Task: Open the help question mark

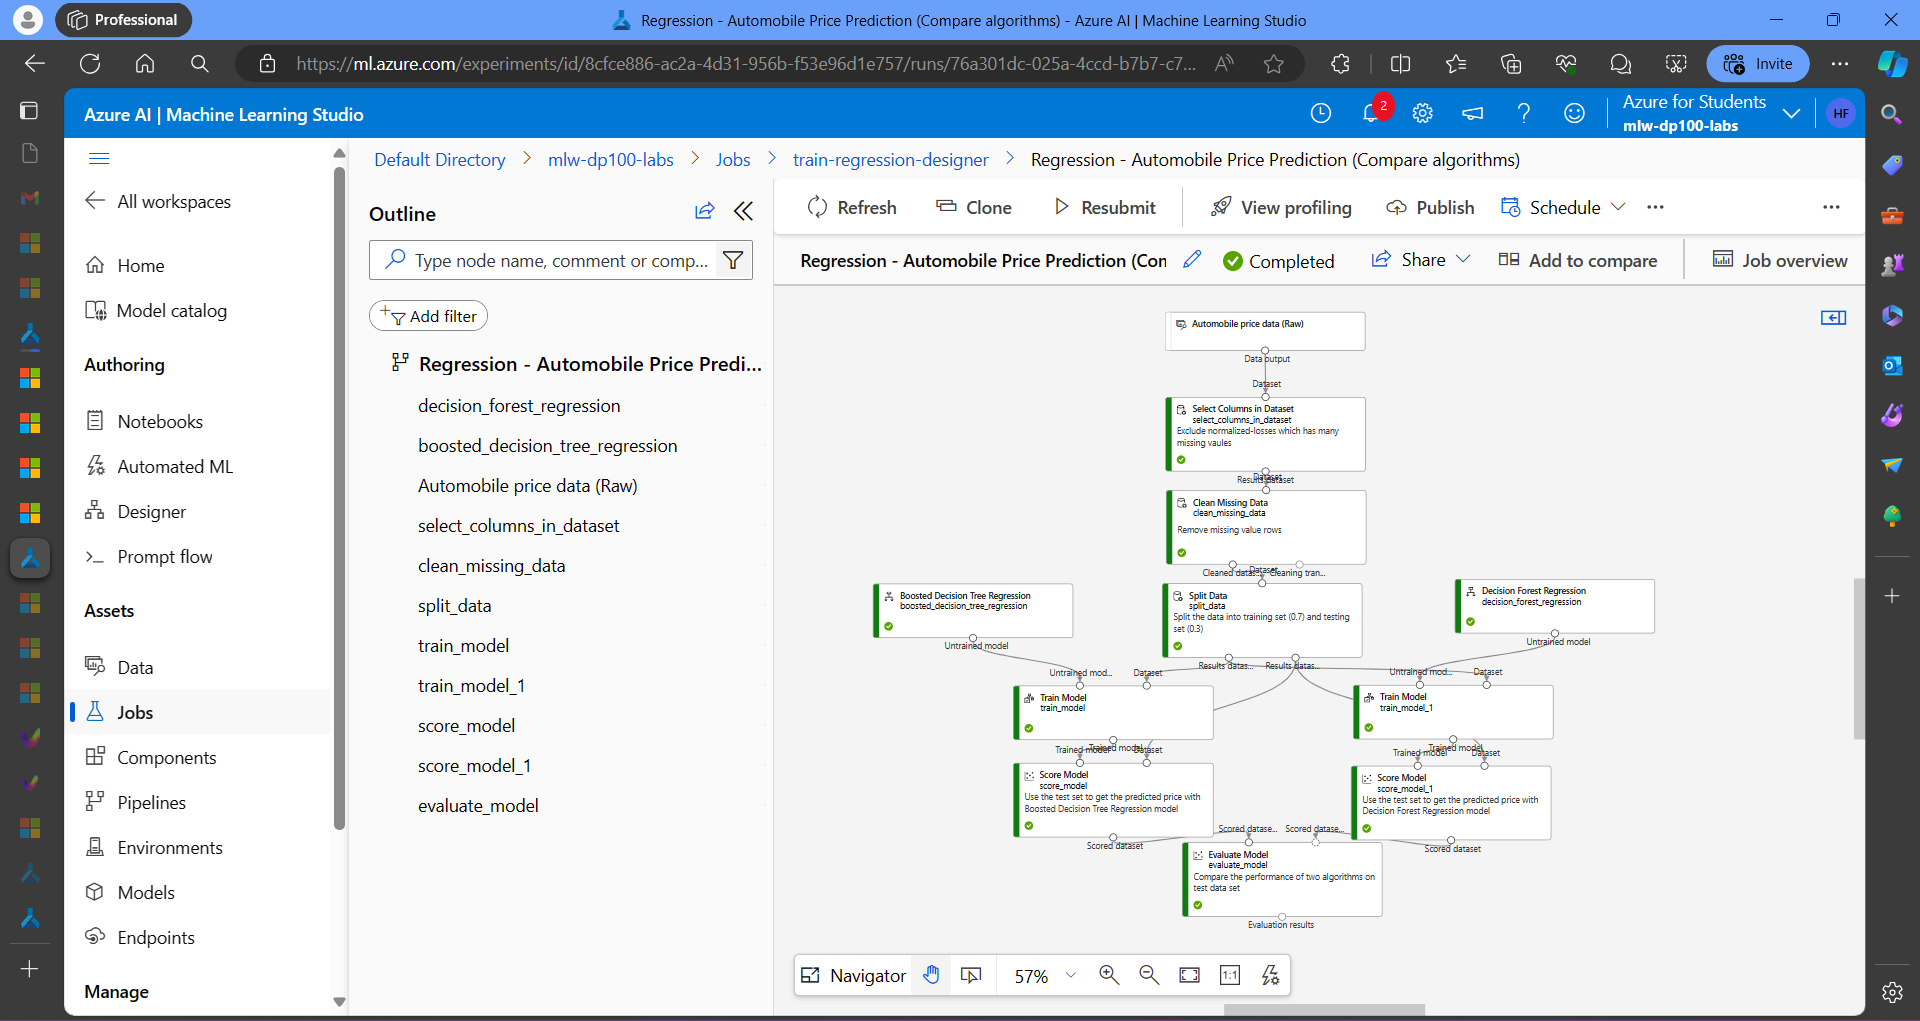Action: tap(1523, 114)
